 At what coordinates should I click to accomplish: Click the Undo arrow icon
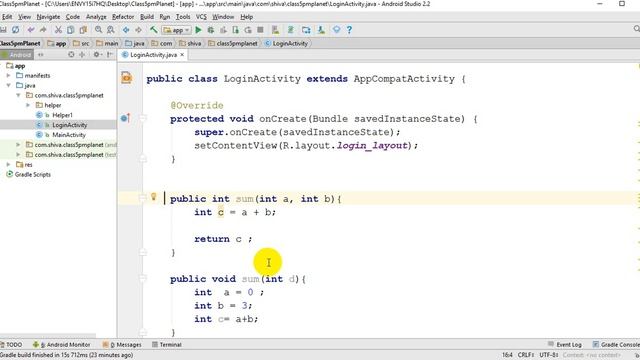pyautogui.click(x=31, y=30)
